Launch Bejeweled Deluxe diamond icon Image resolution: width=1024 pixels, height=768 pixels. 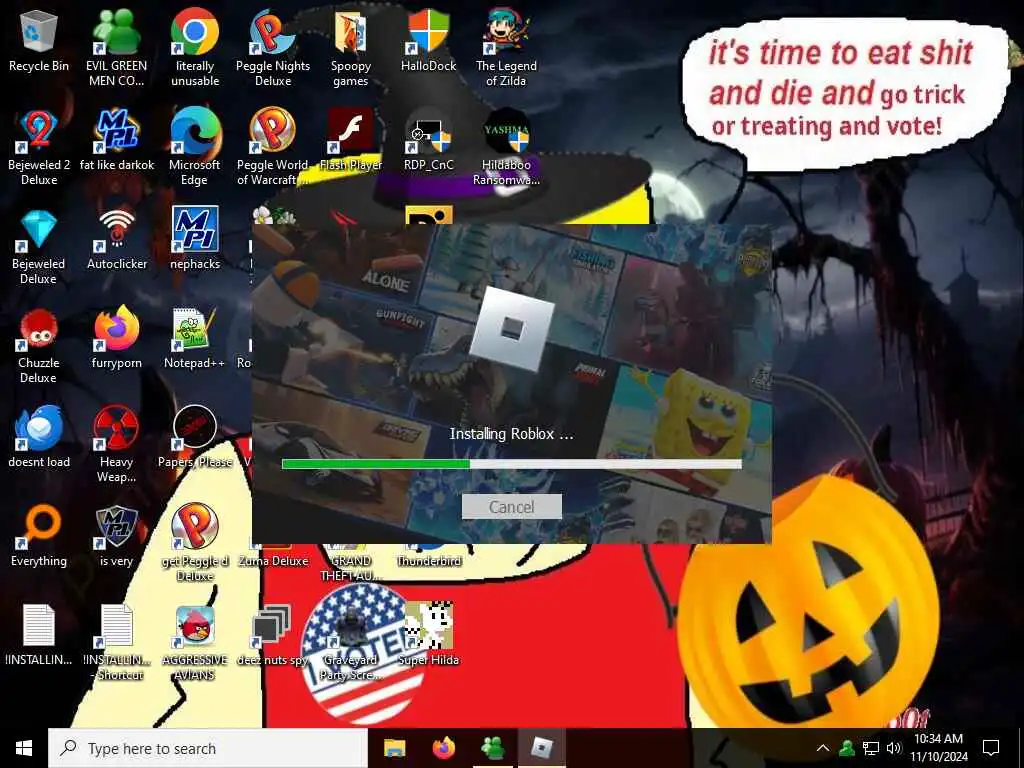click(x=39, y=246)
